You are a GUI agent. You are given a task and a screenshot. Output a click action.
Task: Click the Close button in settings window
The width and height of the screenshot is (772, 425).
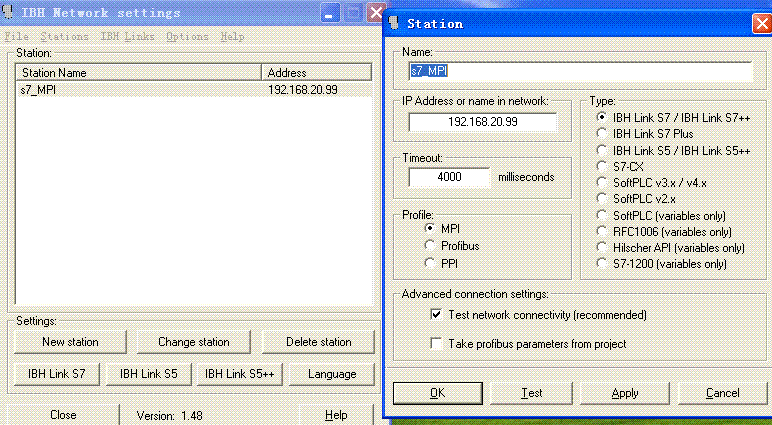(x=63, y=415)
